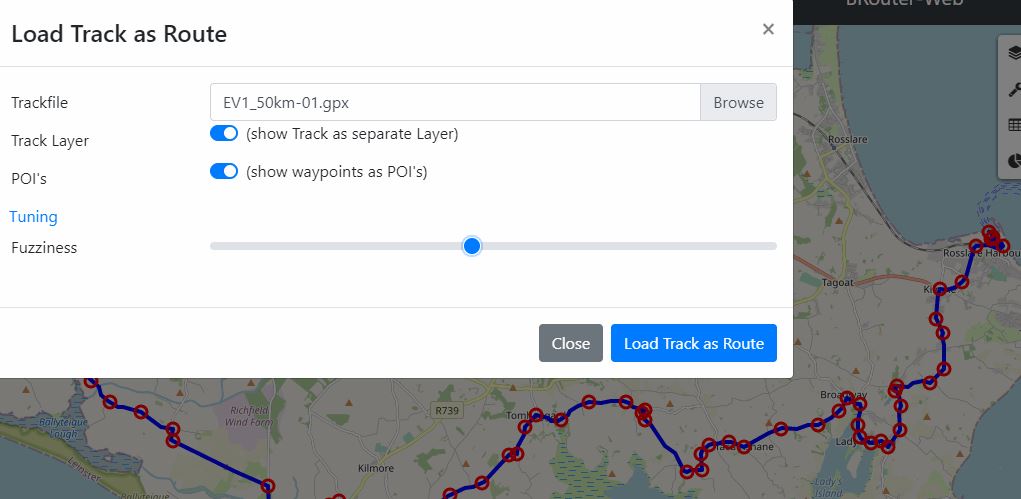The height and width of the screenshot is (499, 1021).
Task: Click the Richfield Wind Farm map label
Action: tap(251, 416)
